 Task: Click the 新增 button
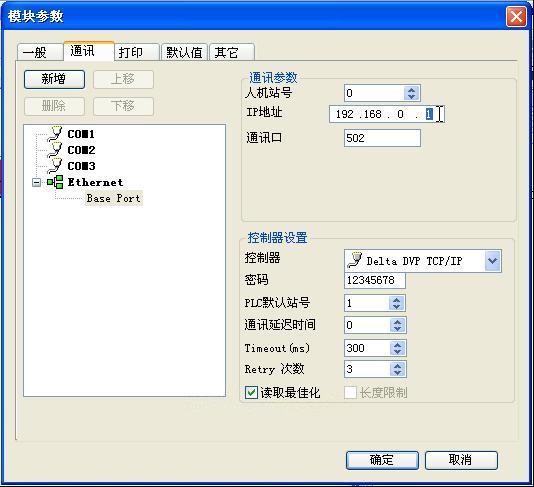(x=54, y=79)
